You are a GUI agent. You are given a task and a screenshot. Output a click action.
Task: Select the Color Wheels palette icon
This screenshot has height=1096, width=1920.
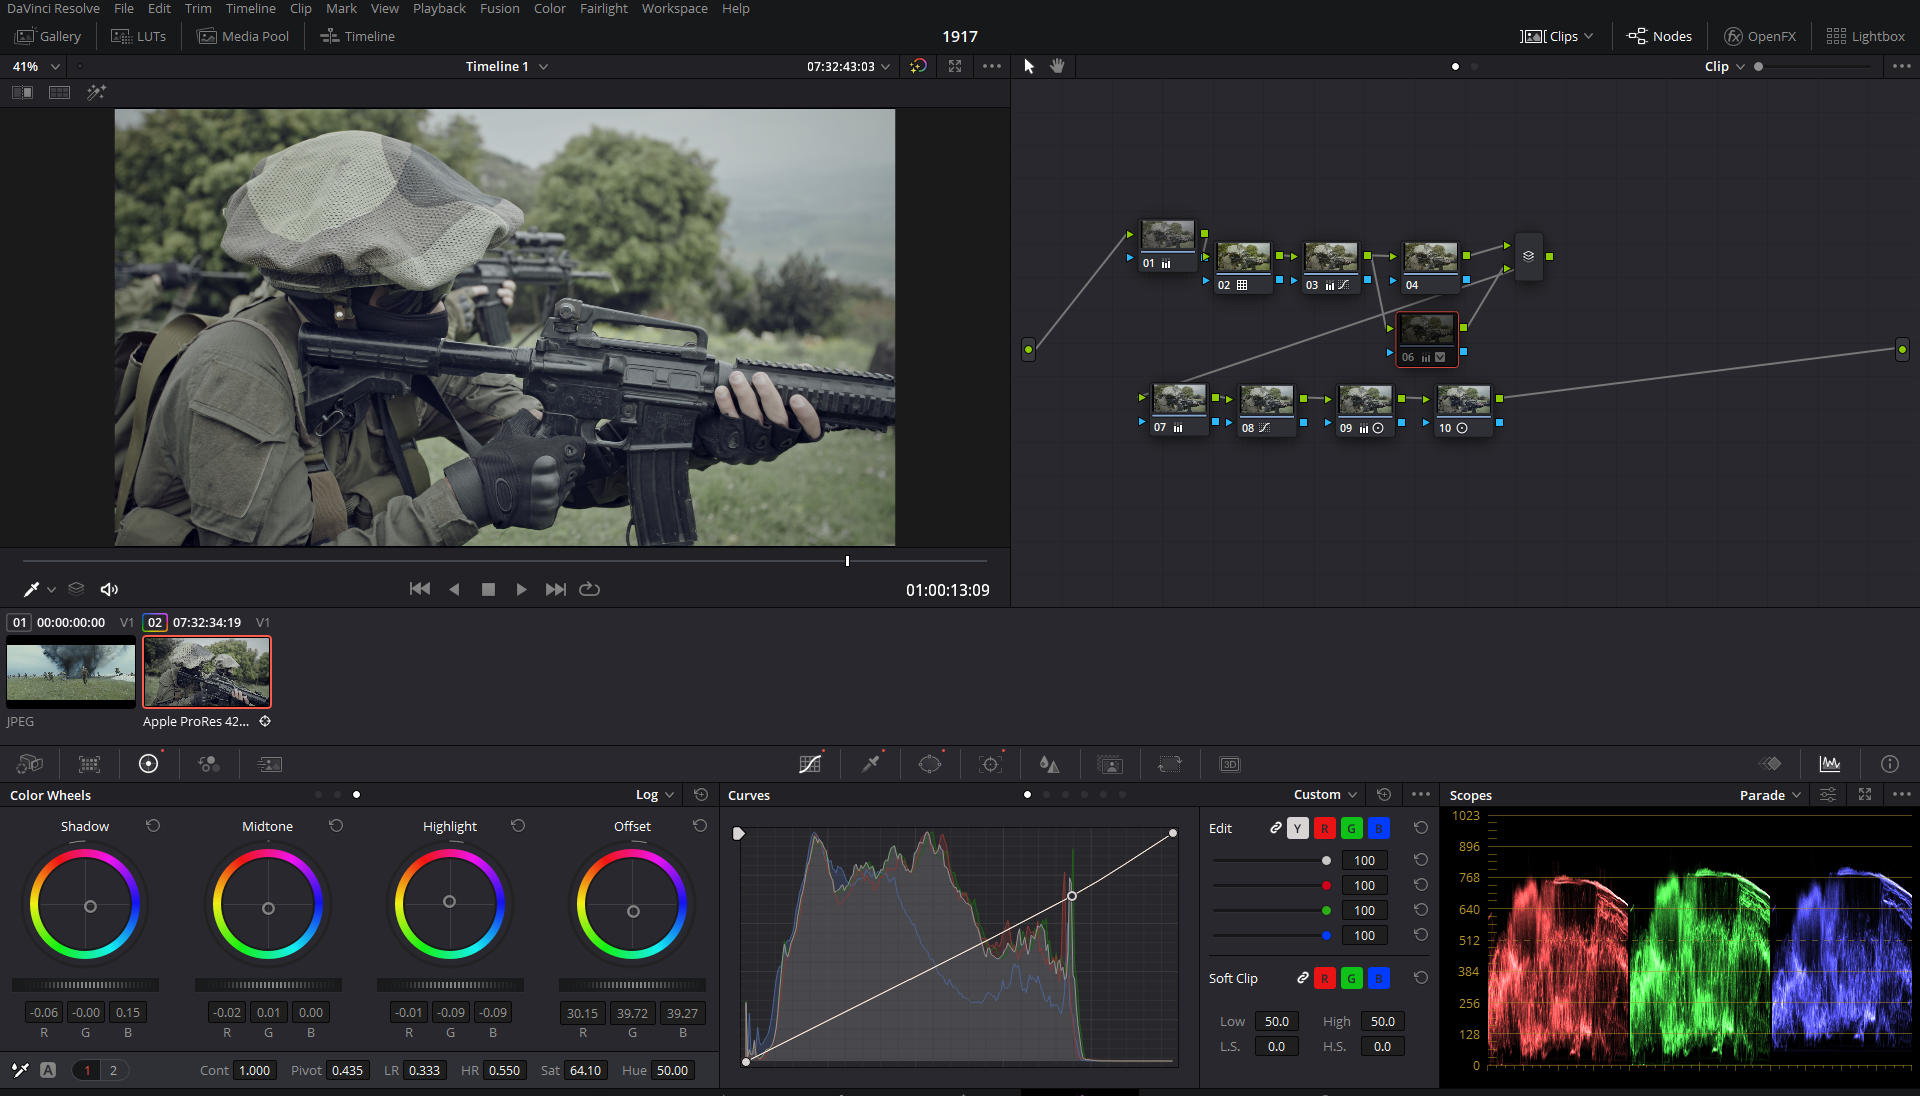pyautogui.click(x=148, y=764)
